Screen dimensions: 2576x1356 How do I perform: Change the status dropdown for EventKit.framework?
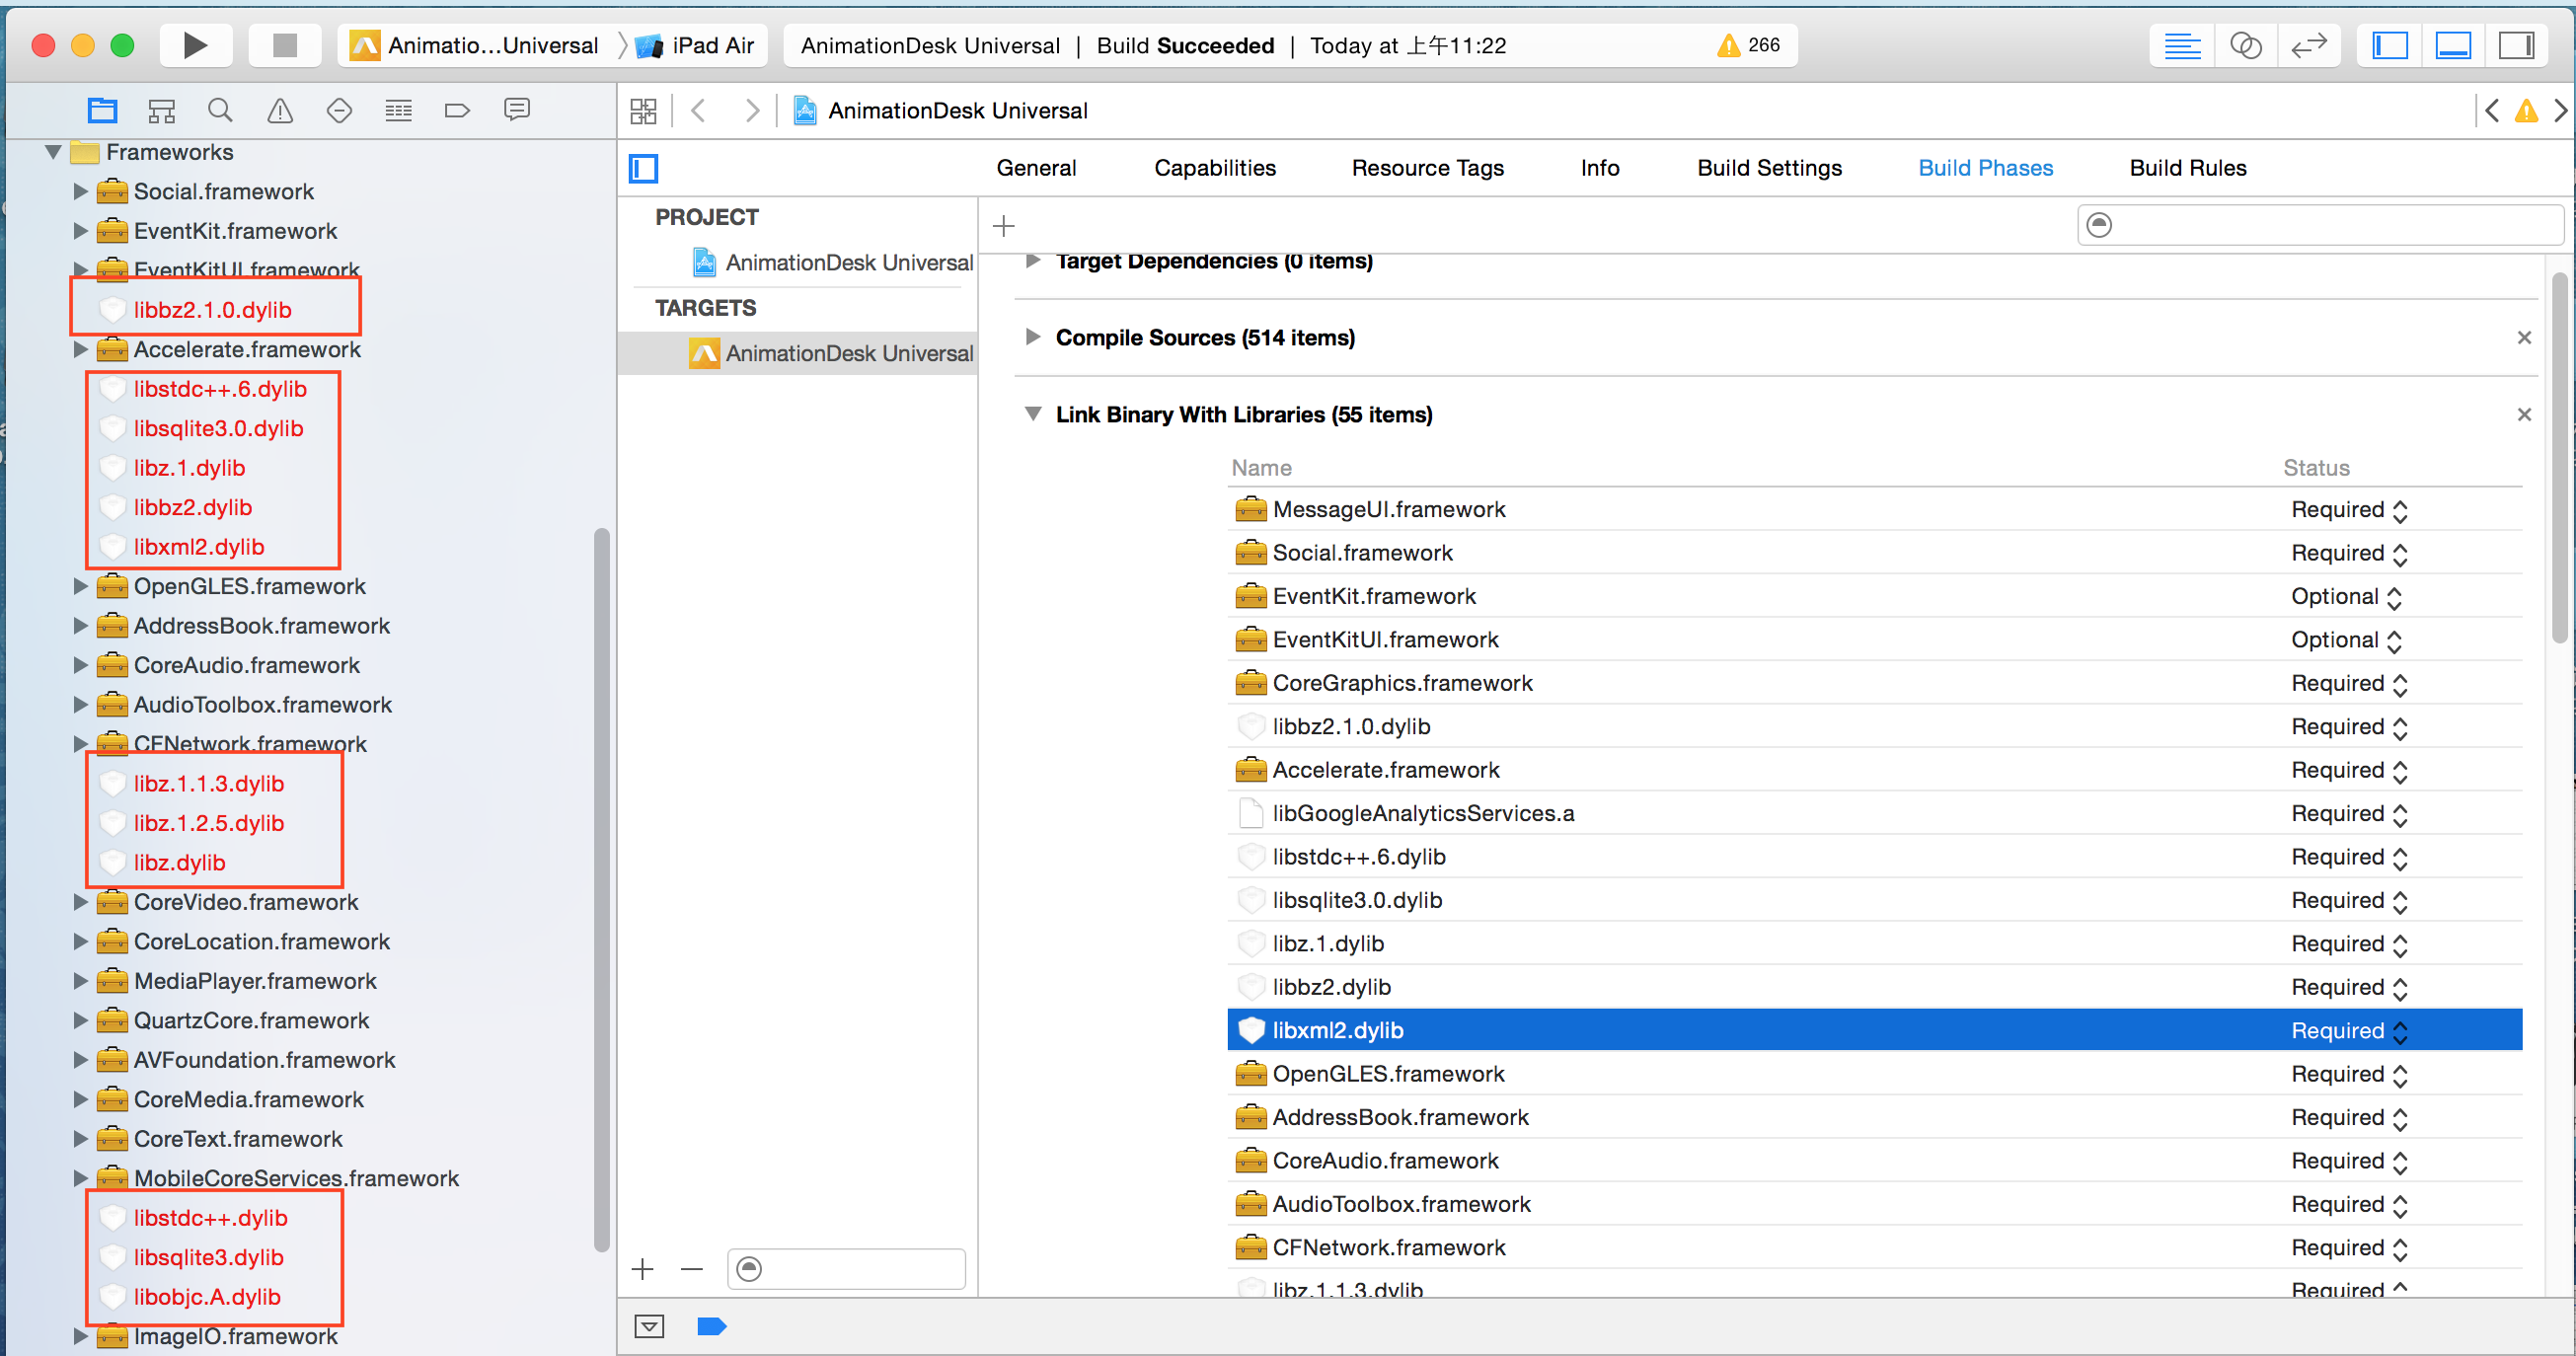[x=2346, y=596]
